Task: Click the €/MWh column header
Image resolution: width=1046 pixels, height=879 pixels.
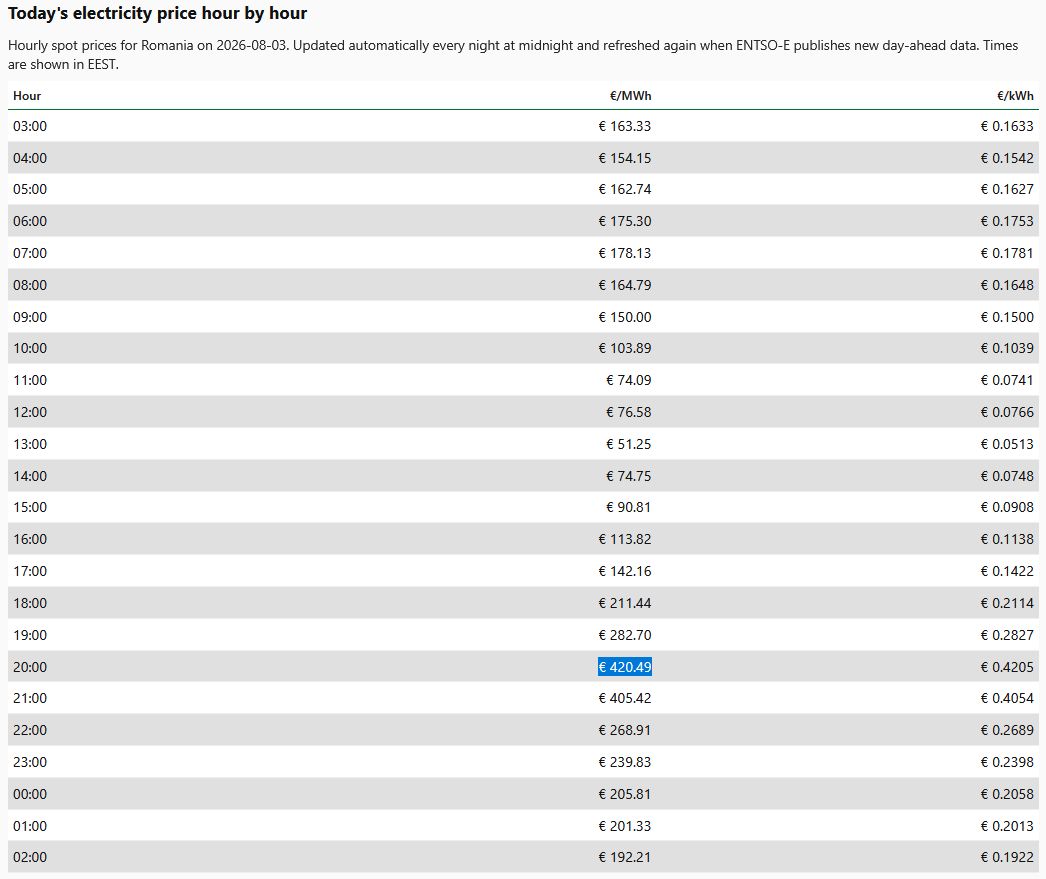Action: point(630,96)
